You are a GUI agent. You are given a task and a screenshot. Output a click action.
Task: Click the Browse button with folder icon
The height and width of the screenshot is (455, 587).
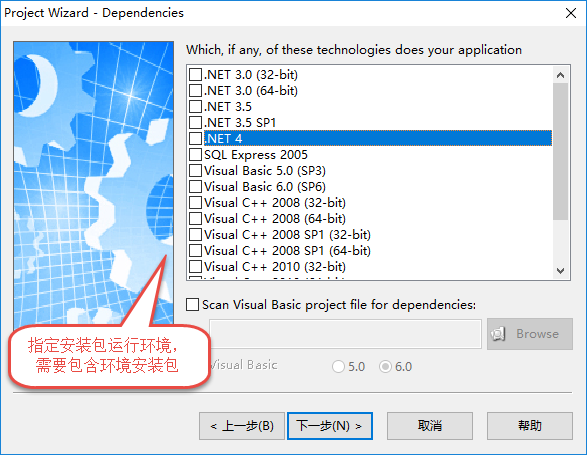coord(530,334)
